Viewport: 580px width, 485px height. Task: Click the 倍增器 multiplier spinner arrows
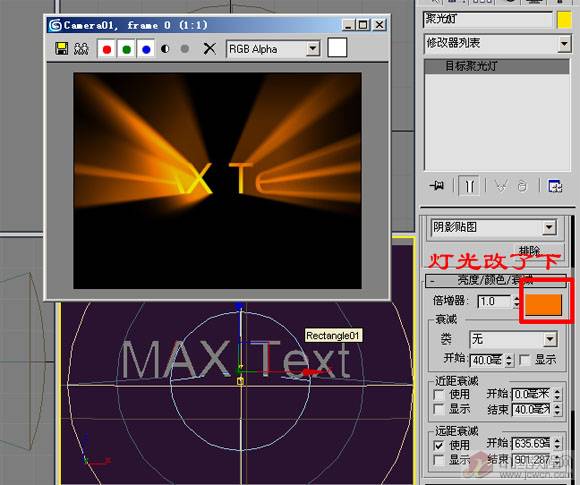pos(516,302)
